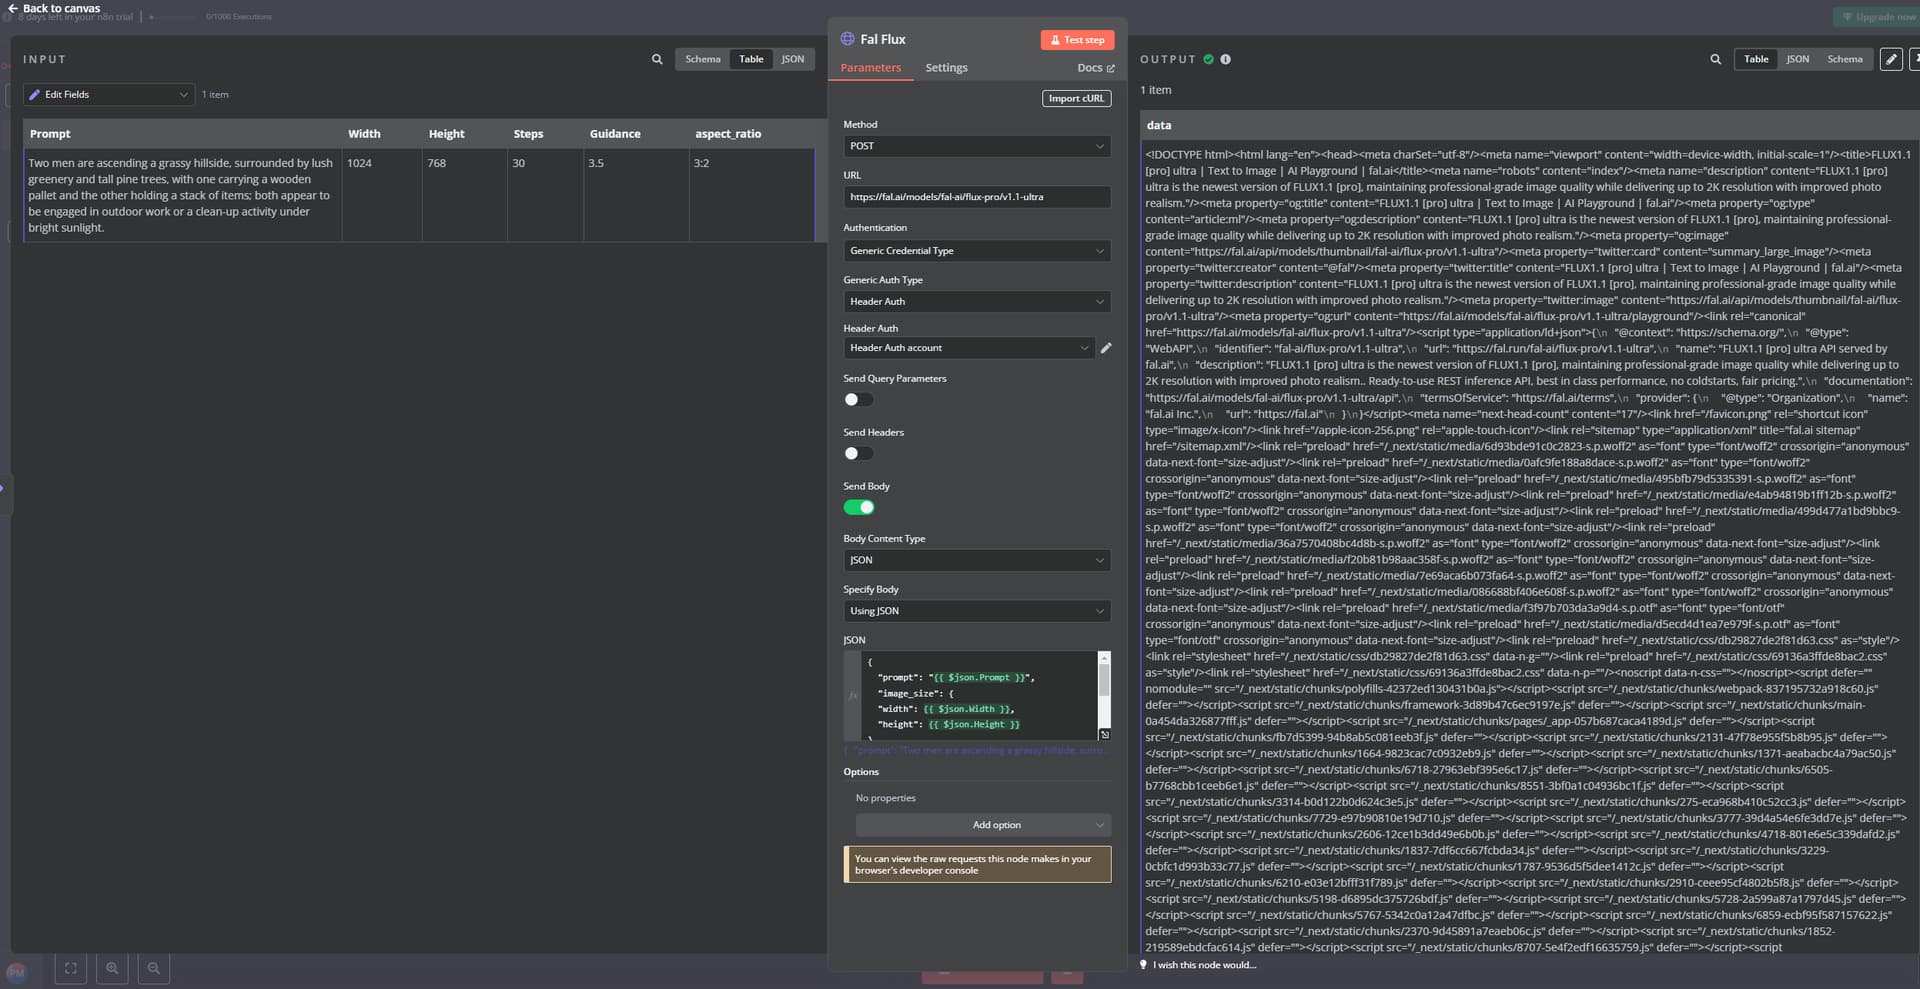Image resolution: width=1920 pixels, height=989 pixels.
Task: Toggle Send Headers on
Action: coord(858,454)
